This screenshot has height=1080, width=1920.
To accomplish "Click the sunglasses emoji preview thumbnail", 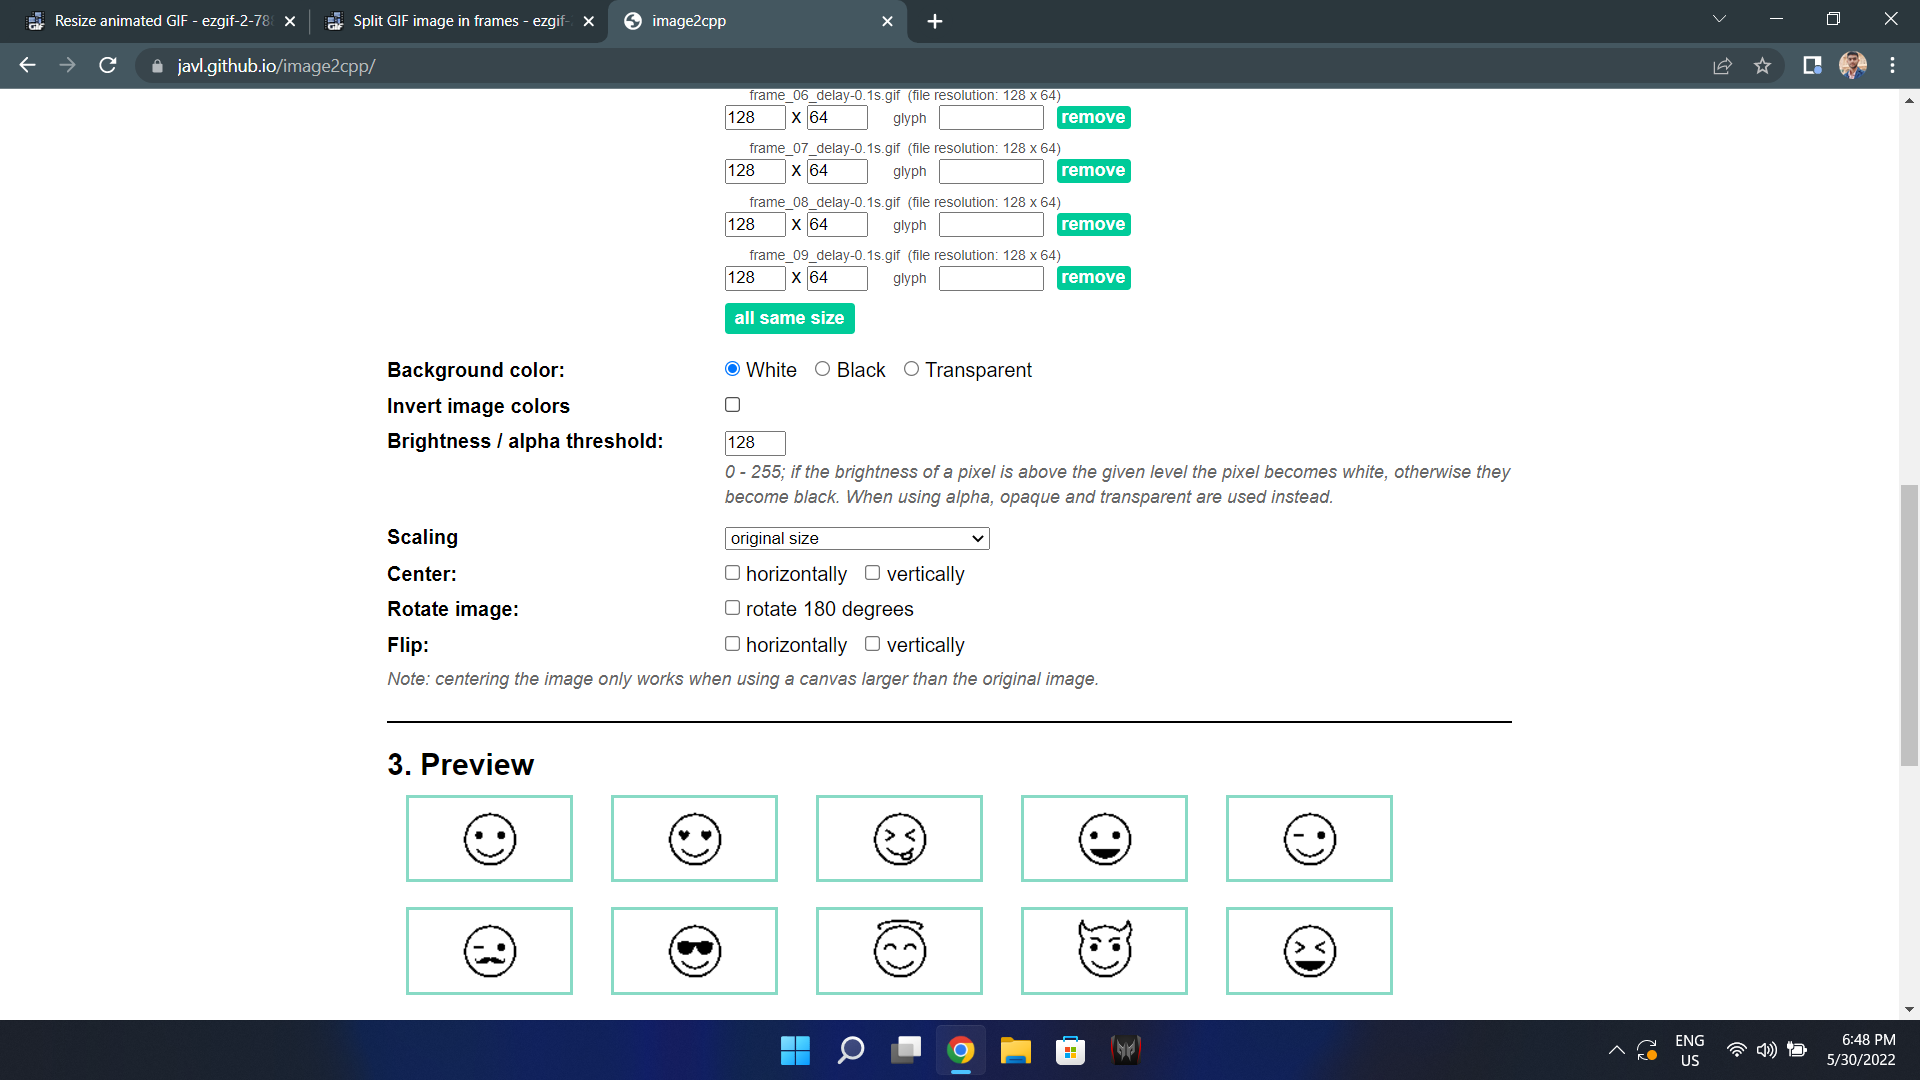I will point(694,951).
